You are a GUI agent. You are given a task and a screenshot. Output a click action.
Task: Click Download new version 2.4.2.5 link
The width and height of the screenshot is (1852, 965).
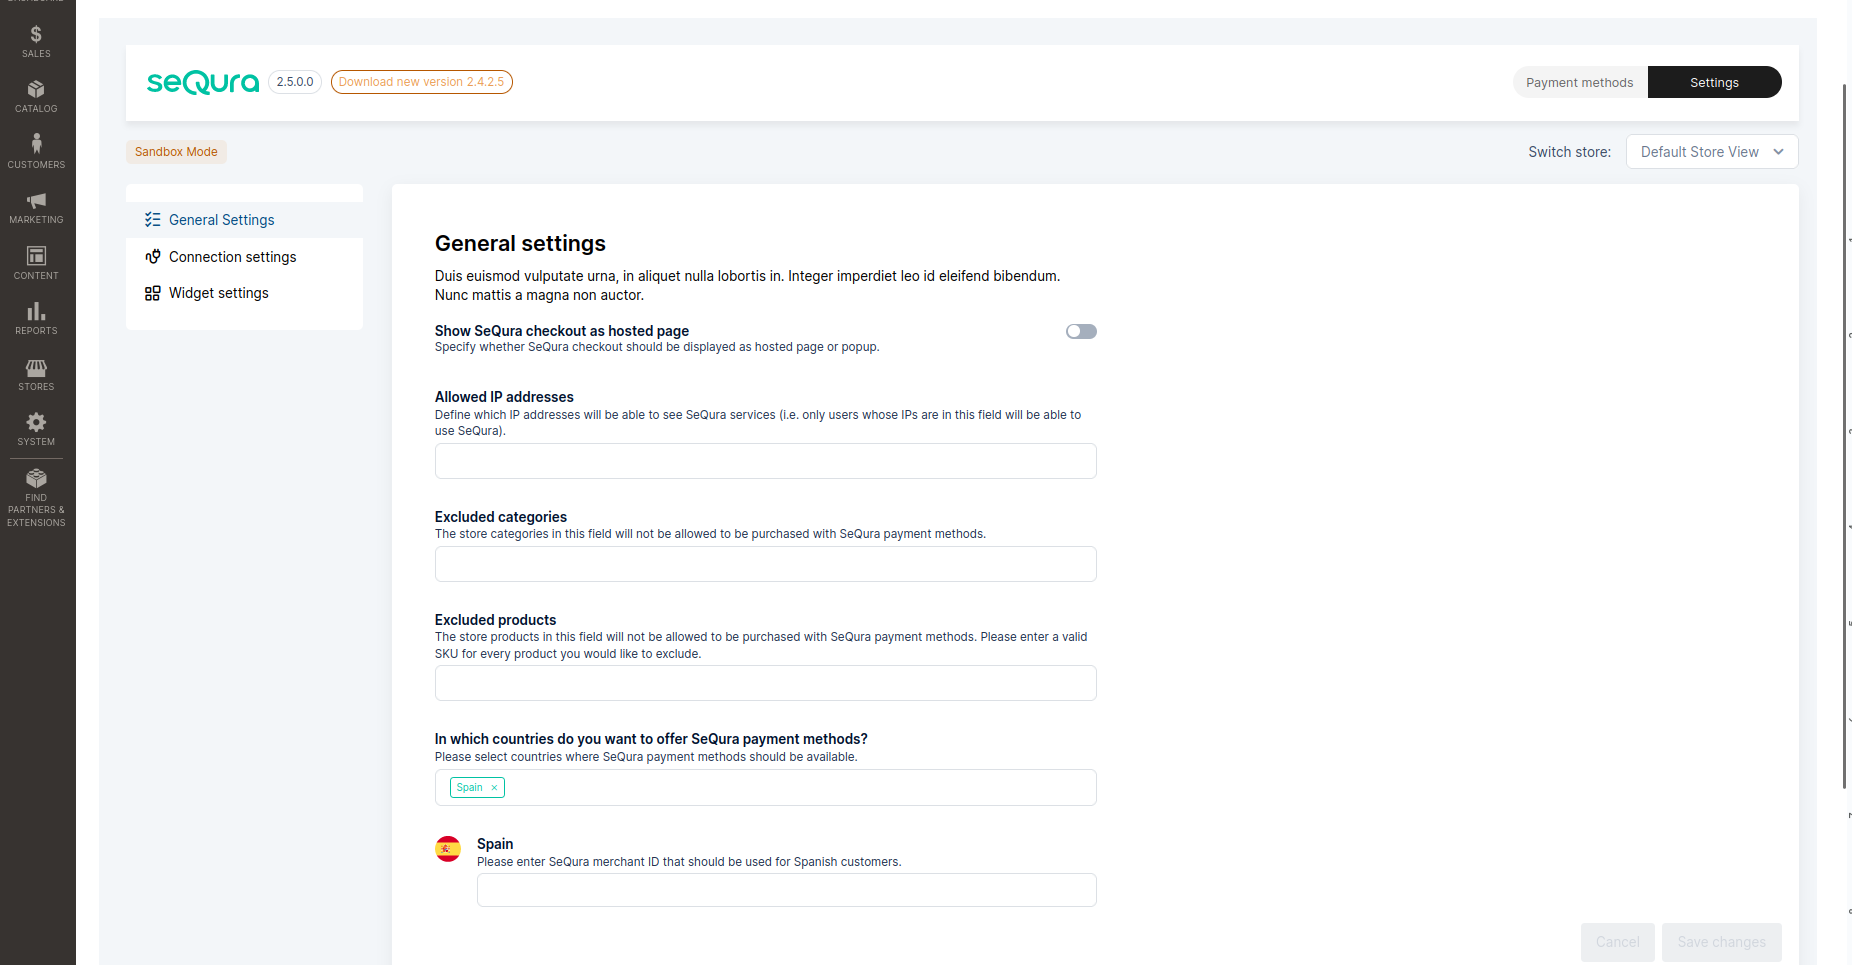pyautogui.click(x=421, y=82)
